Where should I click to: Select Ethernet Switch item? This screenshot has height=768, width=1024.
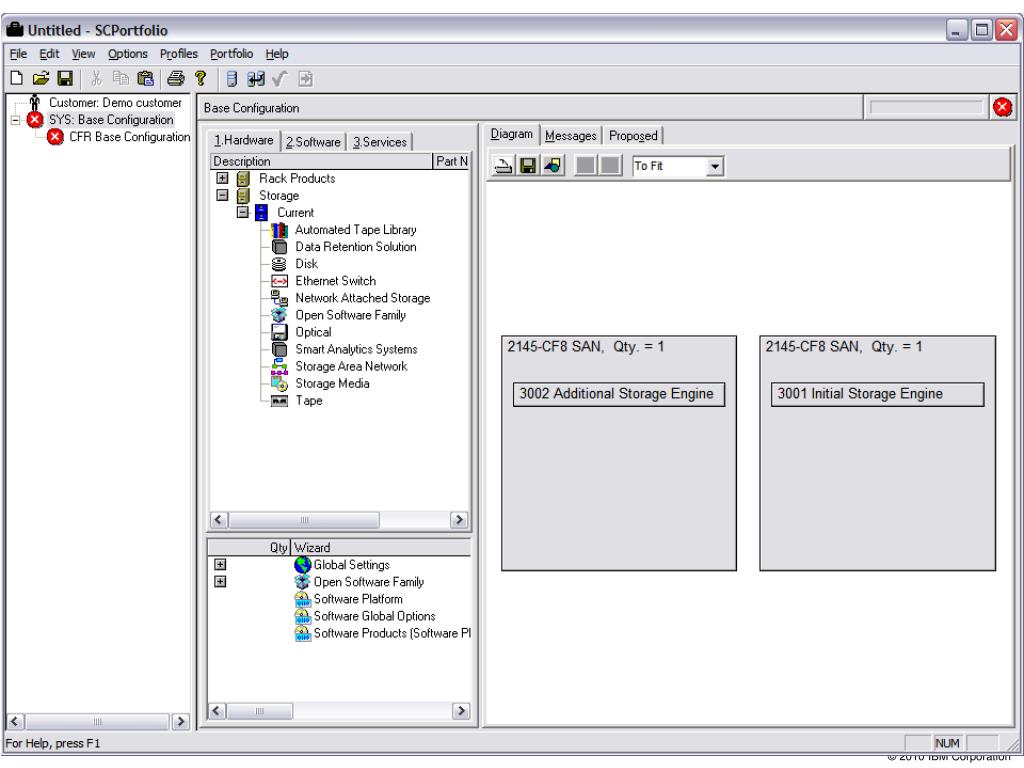pyautogui.click(x=336, y=281)
